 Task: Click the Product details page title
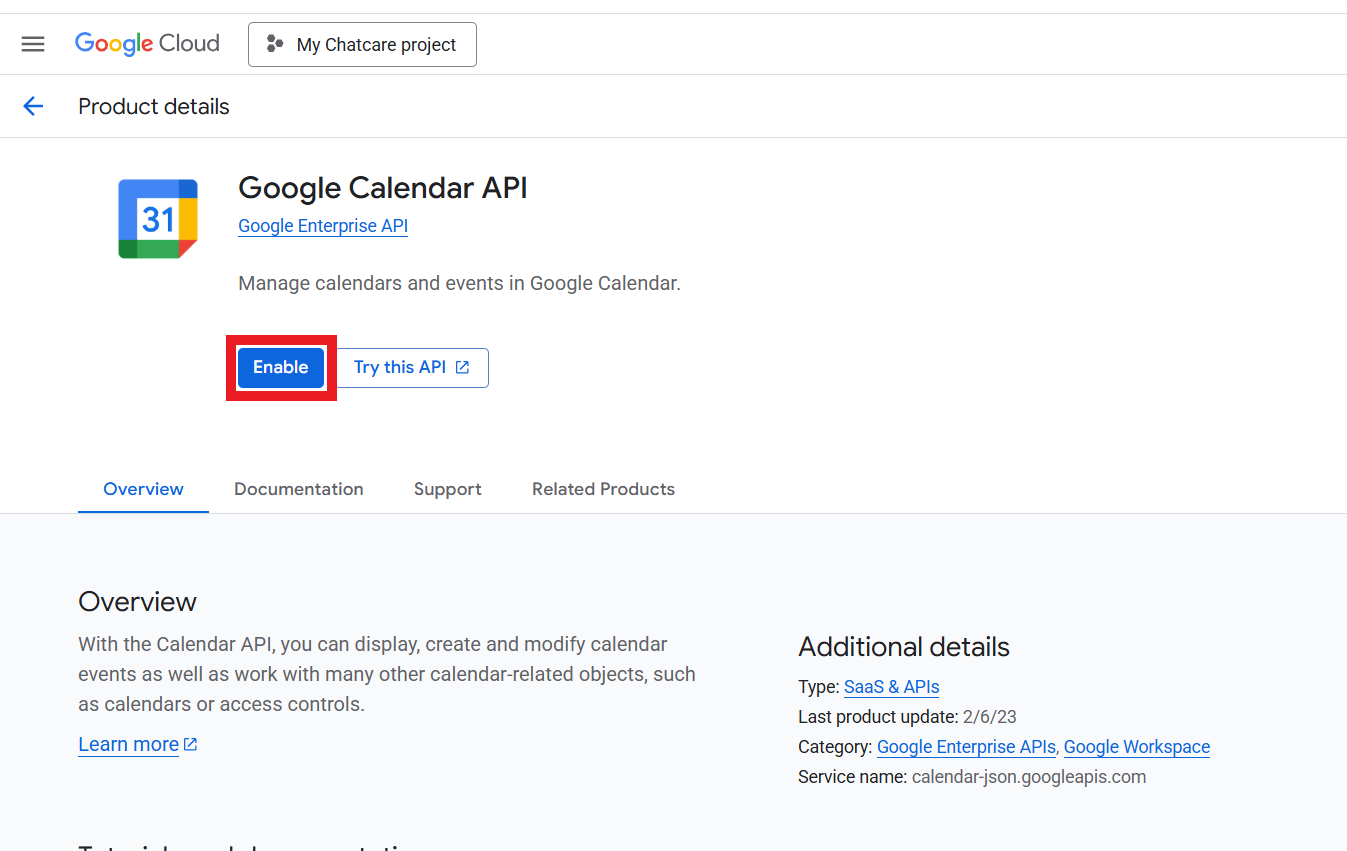pos(154,107)
